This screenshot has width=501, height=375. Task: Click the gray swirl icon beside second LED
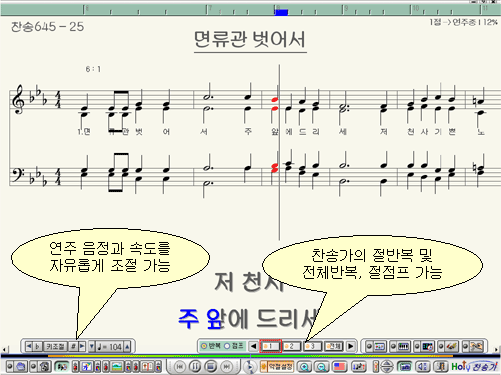(x=44, y=367)
